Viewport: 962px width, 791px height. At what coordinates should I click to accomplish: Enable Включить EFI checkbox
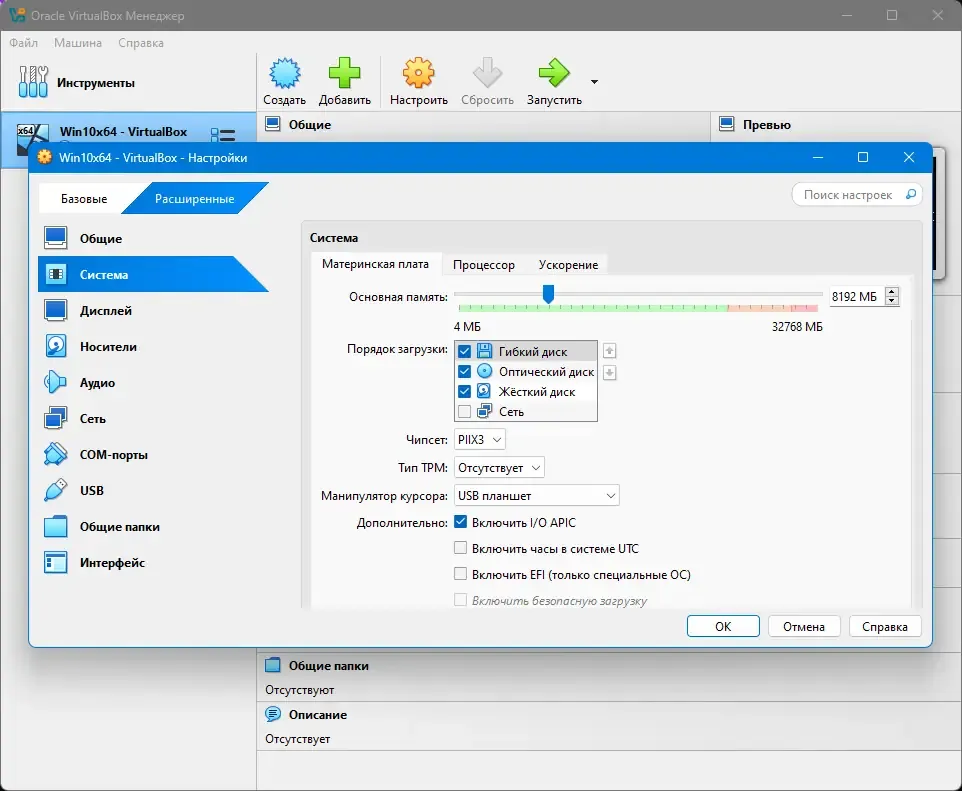[x=460, y=574]
